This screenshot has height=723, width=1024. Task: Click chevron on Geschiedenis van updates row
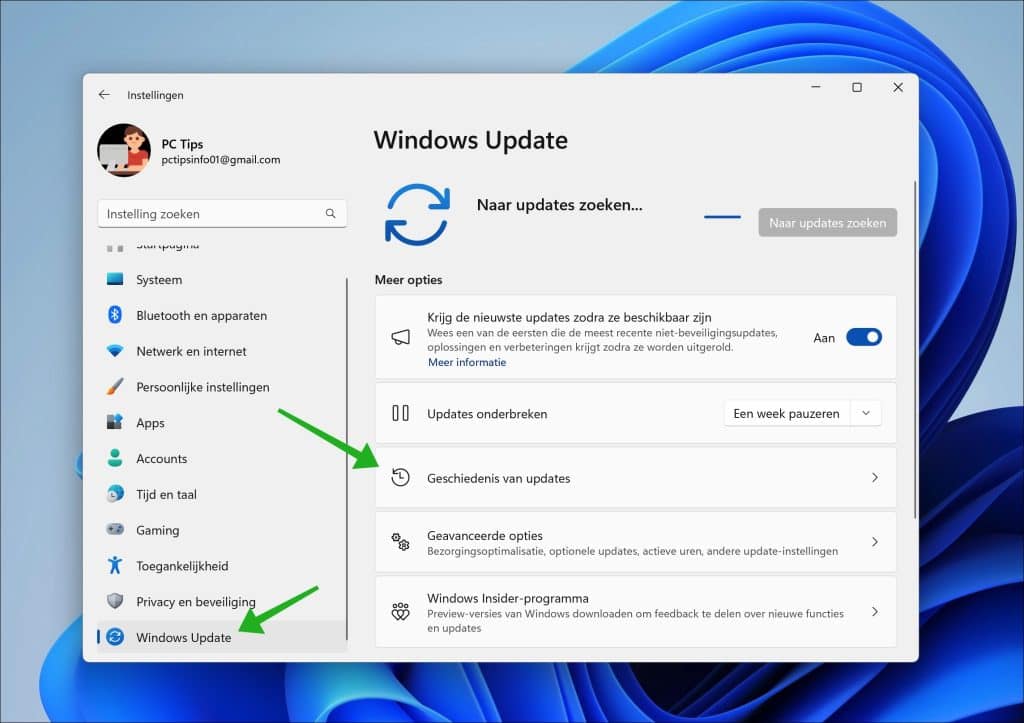point(874,477)
